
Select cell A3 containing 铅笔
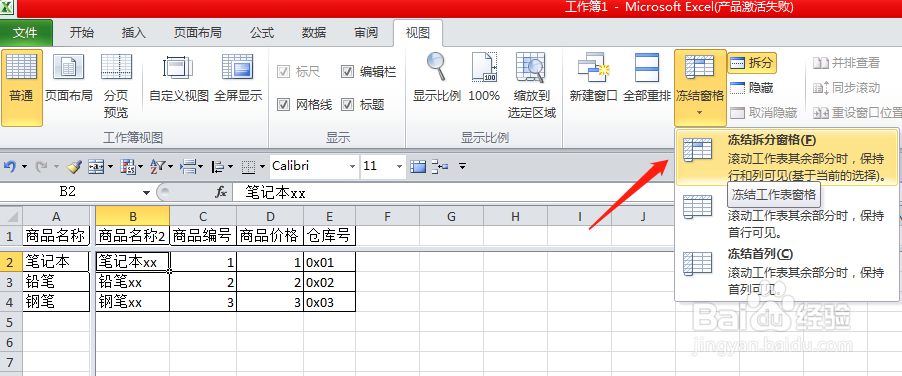click(56, 282)
